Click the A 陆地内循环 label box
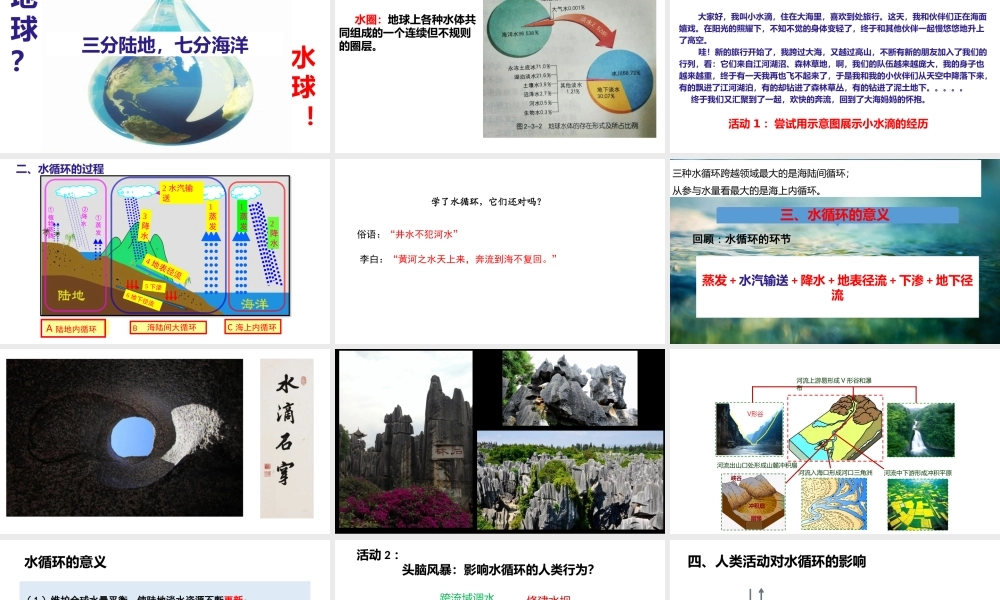This screenshot has height=600, width=1000. (73, 329)
